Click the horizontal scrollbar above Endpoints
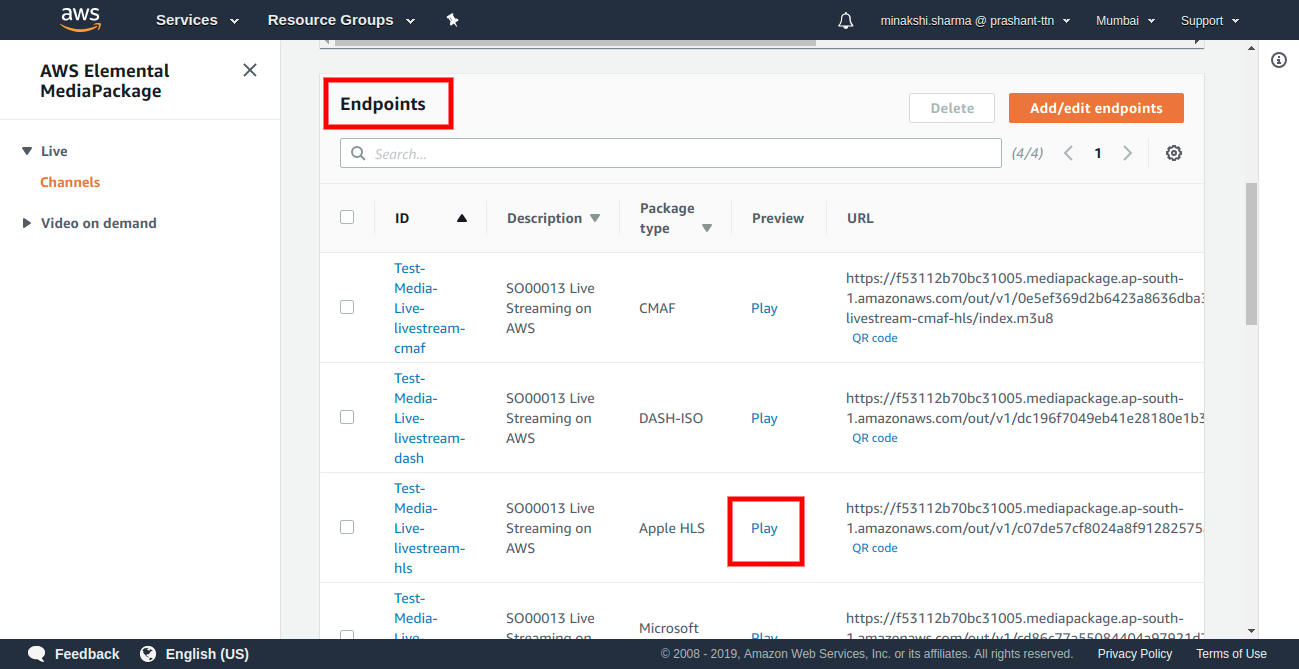This screenshot has height=669, width=1299. [575, 42]
